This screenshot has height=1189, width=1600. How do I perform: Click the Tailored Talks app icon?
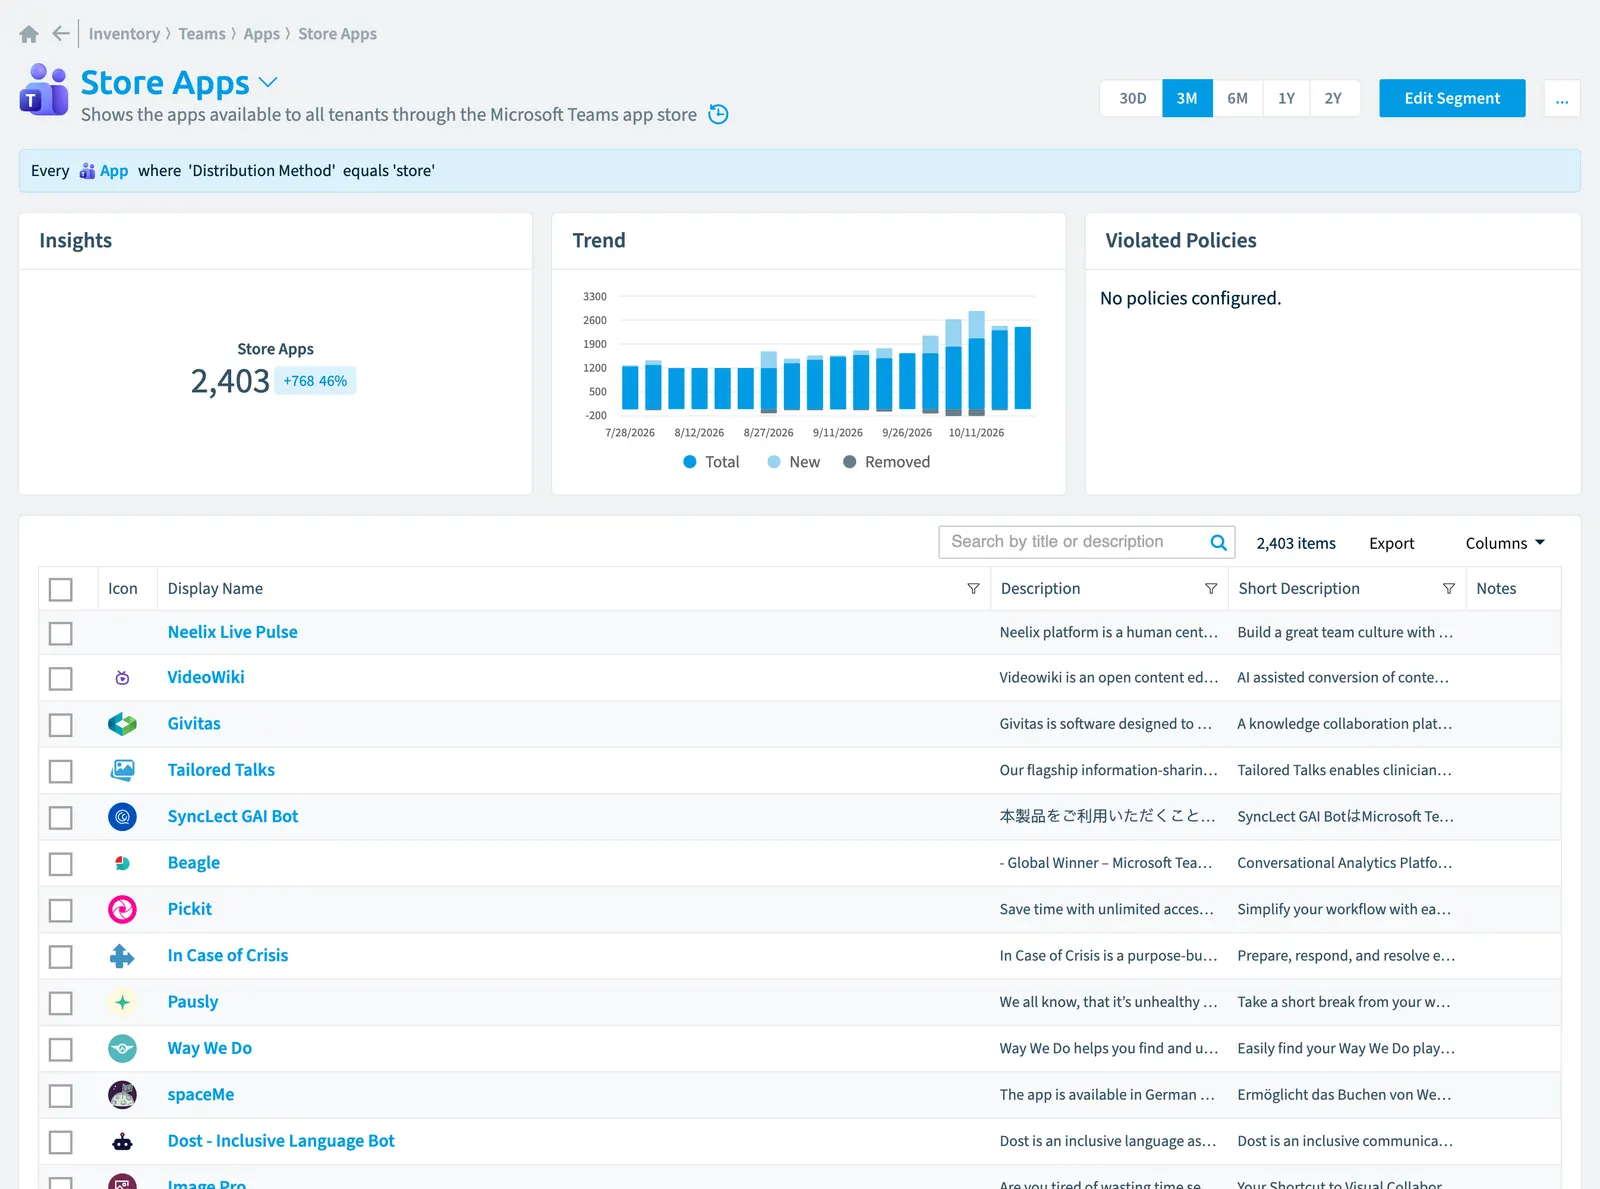pyautogui.click(x=122, y=770)
